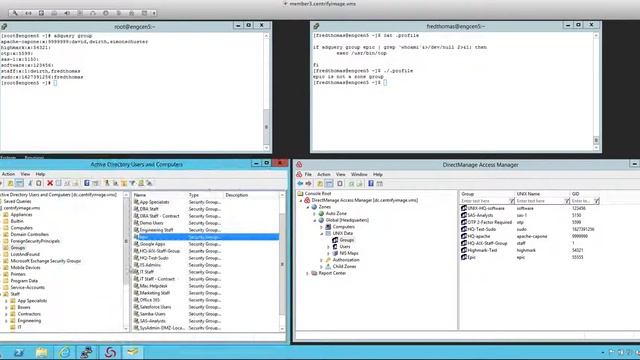The height and width of the screenshot is (360, 640).
Task: Click red X delete icon in Active Directory toolbar
Action: pos(50,183)
